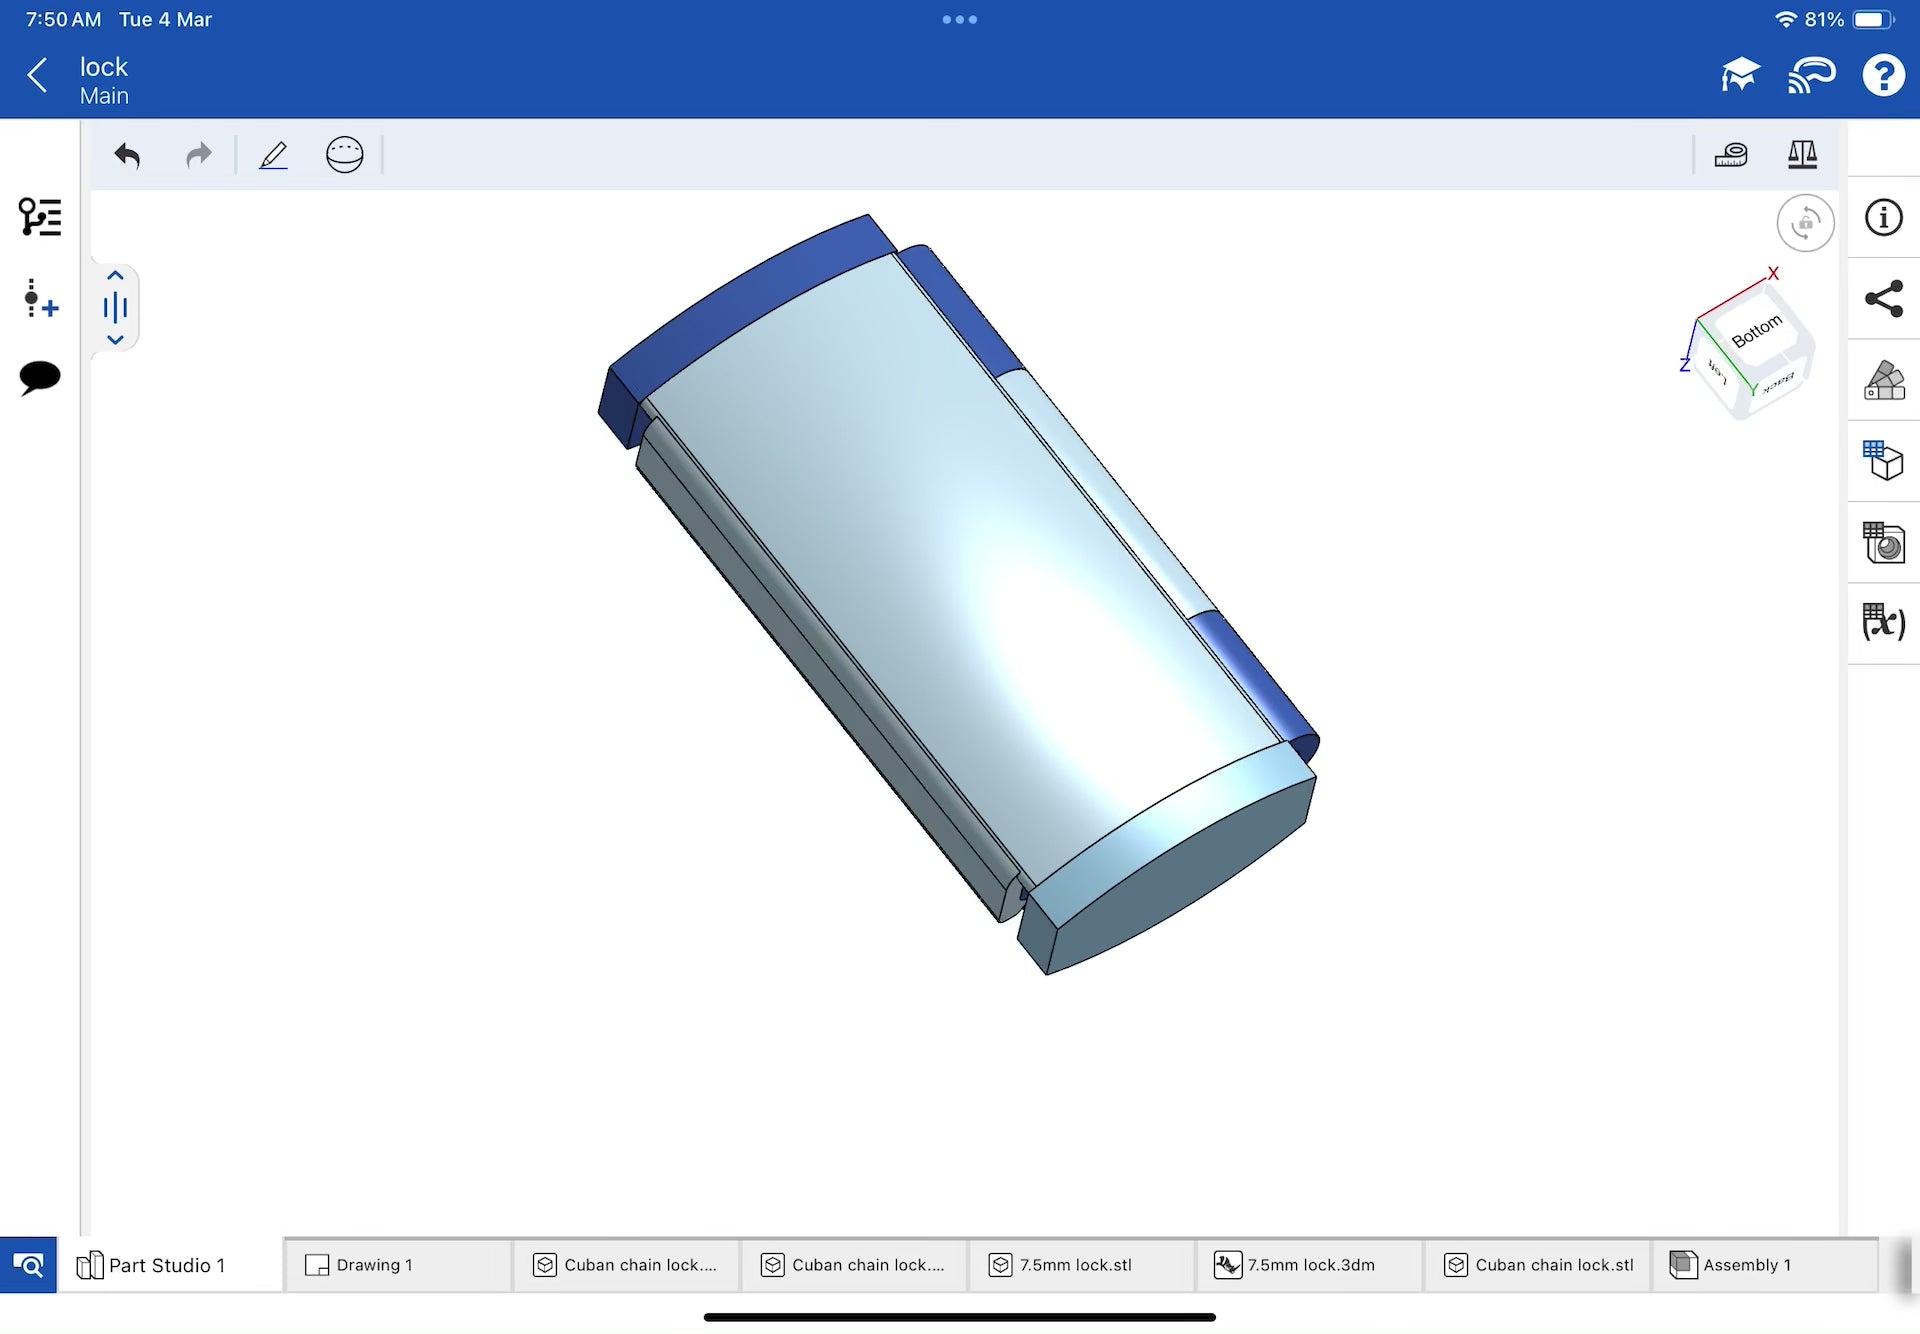Tap the redo arrow
This screenshot has height=1334, width=1920.
(x=199, y=155)
